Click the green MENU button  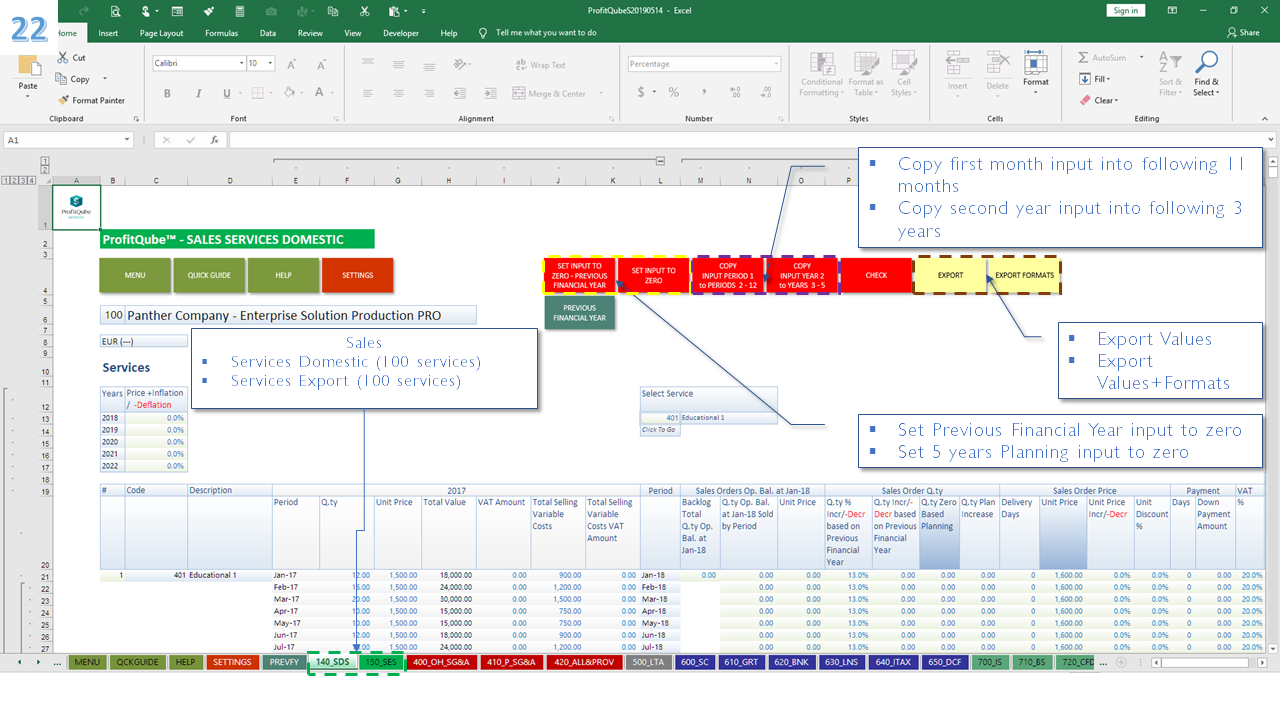[135, 275]
